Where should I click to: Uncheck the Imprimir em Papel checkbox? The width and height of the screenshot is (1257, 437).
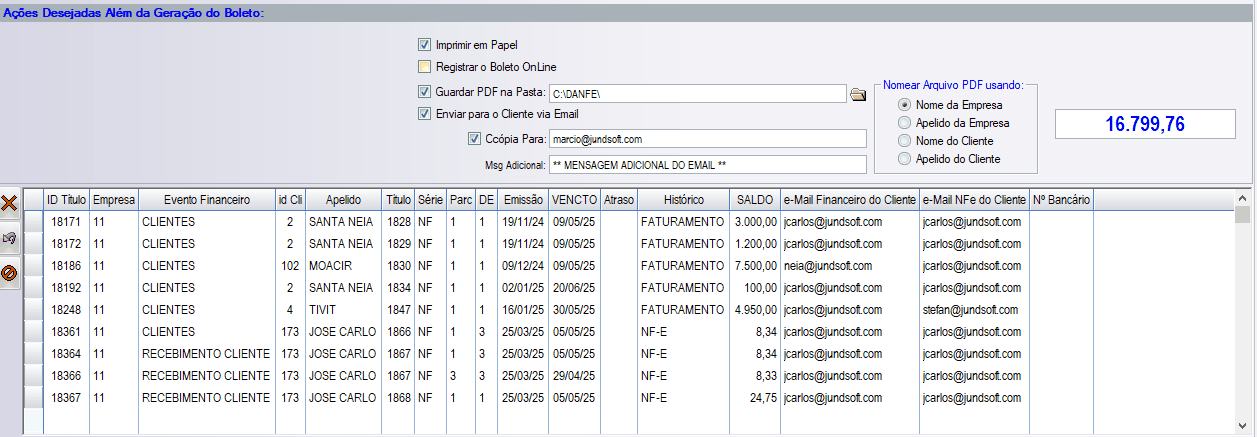point(425,45)
